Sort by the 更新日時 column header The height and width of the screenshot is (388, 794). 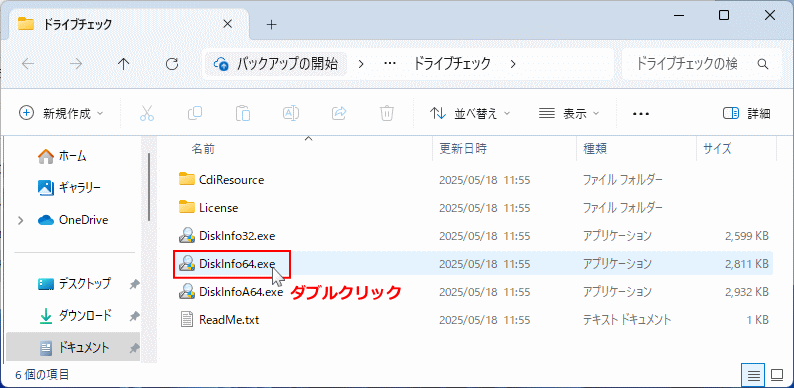tap(463, 148)
